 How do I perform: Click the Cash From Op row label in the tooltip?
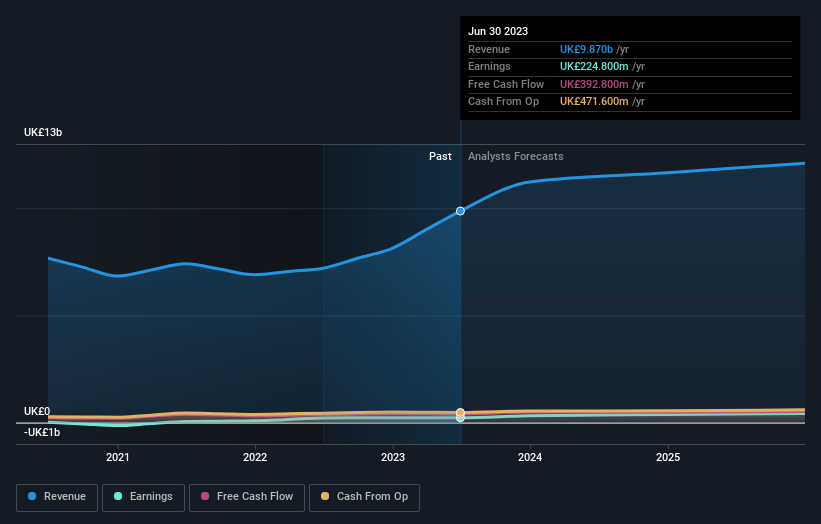503,102
